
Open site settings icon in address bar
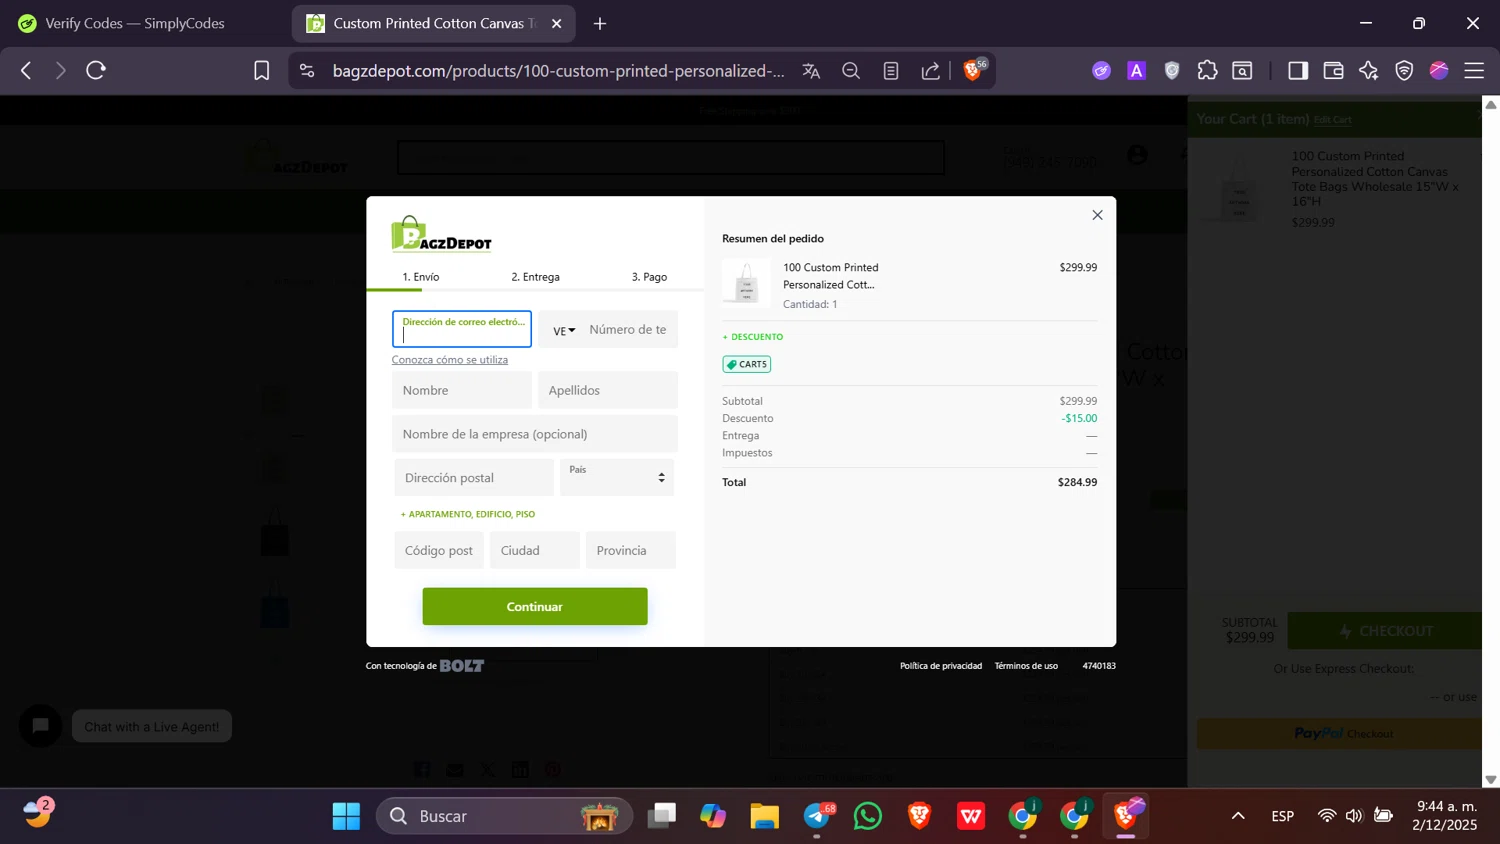(x=307, y=71)
